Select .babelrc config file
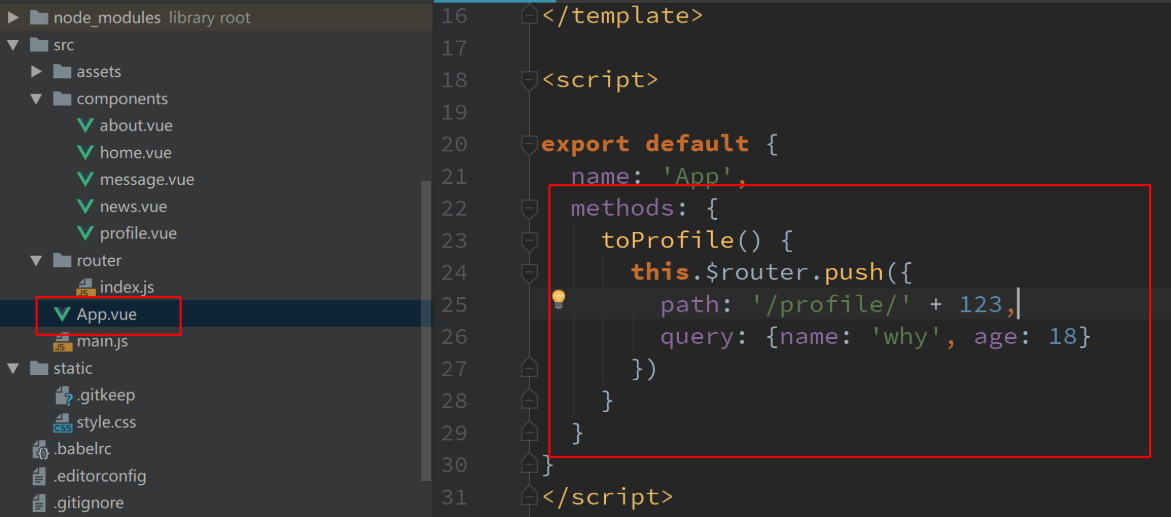The height and width of the screenshot is (517, 1171). (82, 450)
